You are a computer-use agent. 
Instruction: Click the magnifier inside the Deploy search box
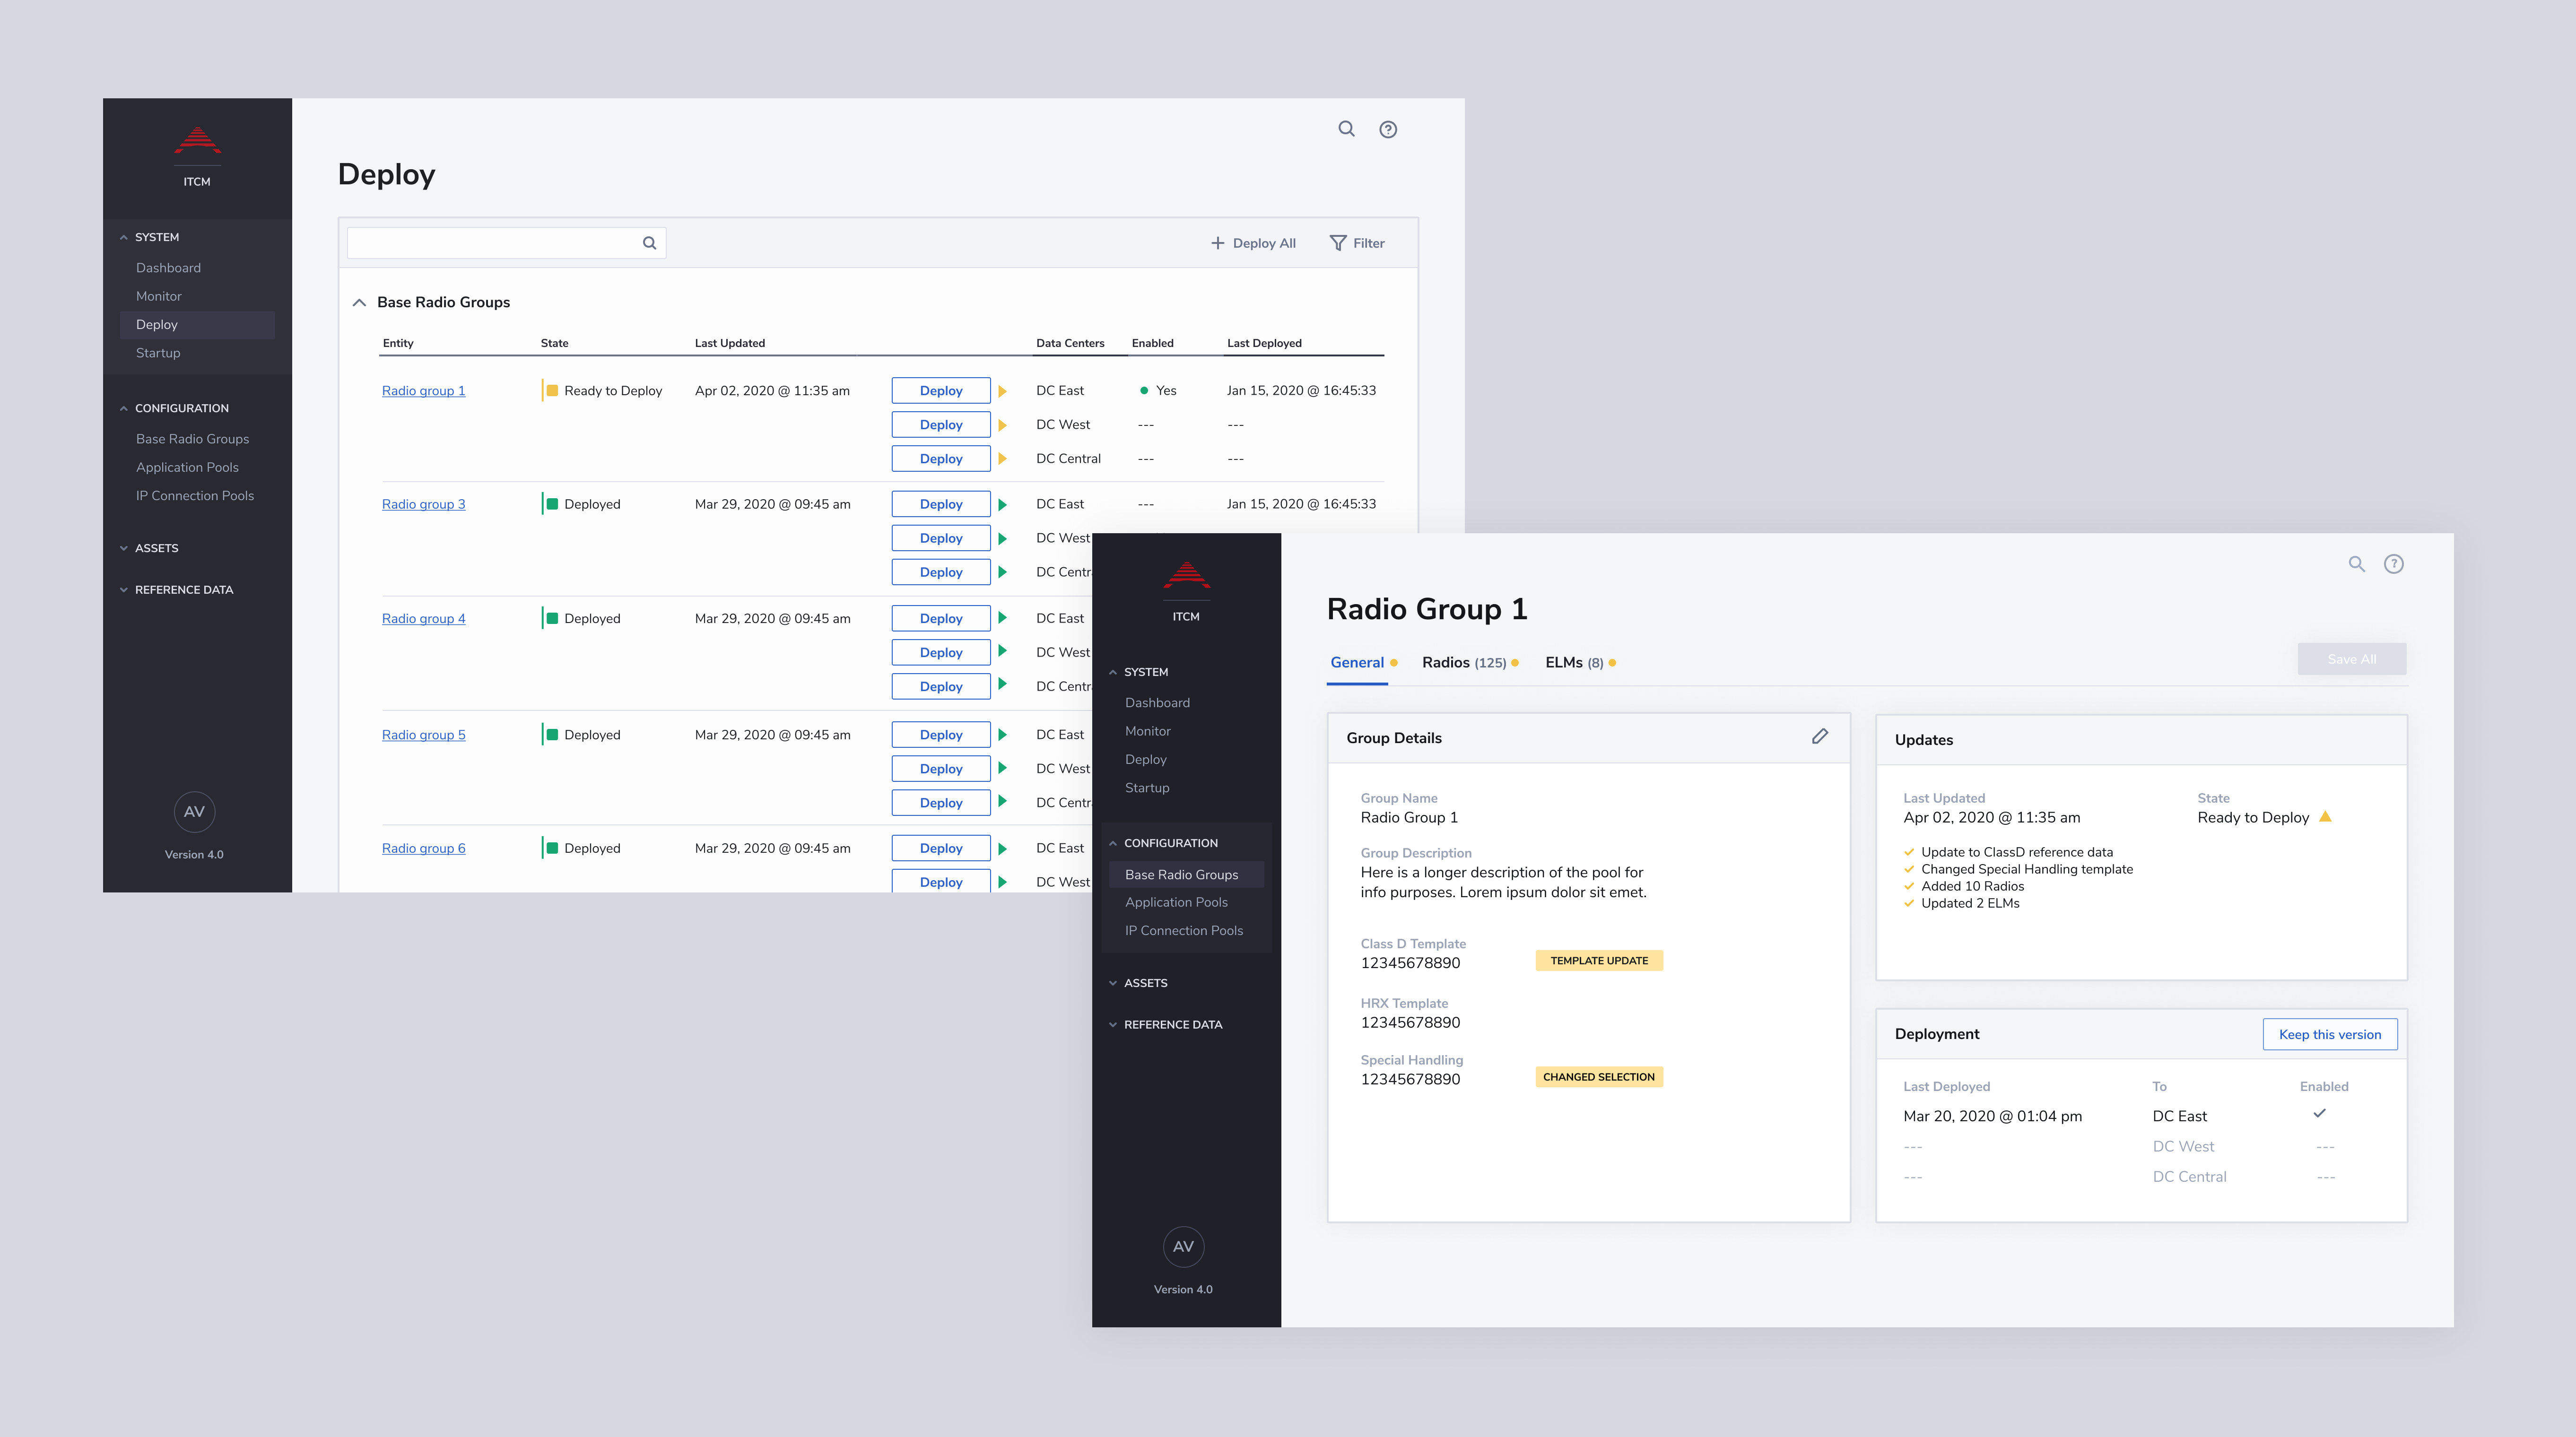[x=649, y=243]
